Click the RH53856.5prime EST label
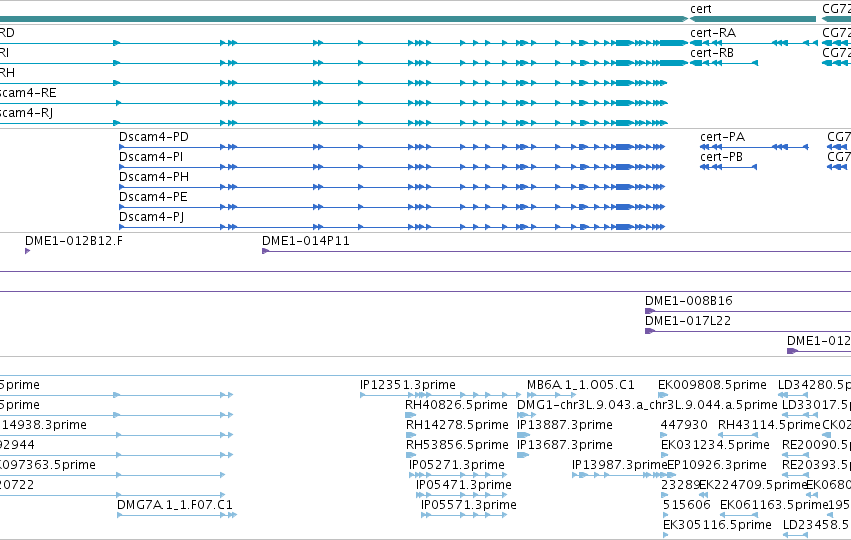The width and height of the screenshot is (851, 540). point(457,445)
